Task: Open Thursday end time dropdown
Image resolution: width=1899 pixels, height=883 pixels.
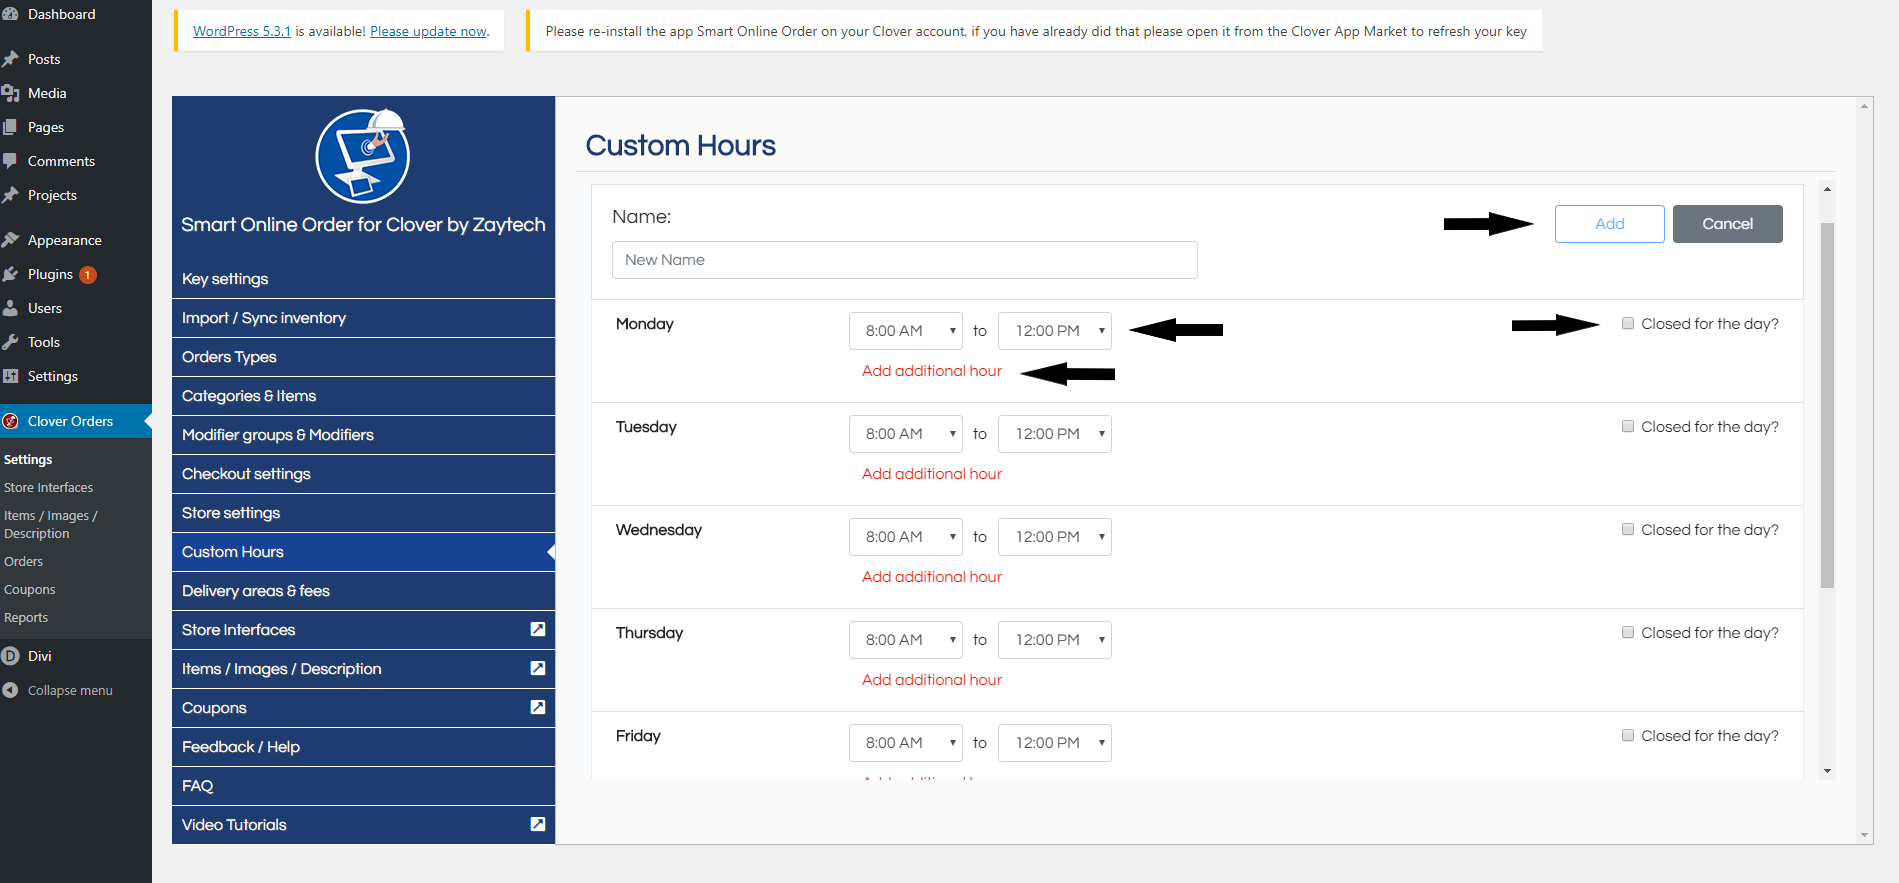Action: (x=1055, y=640)
